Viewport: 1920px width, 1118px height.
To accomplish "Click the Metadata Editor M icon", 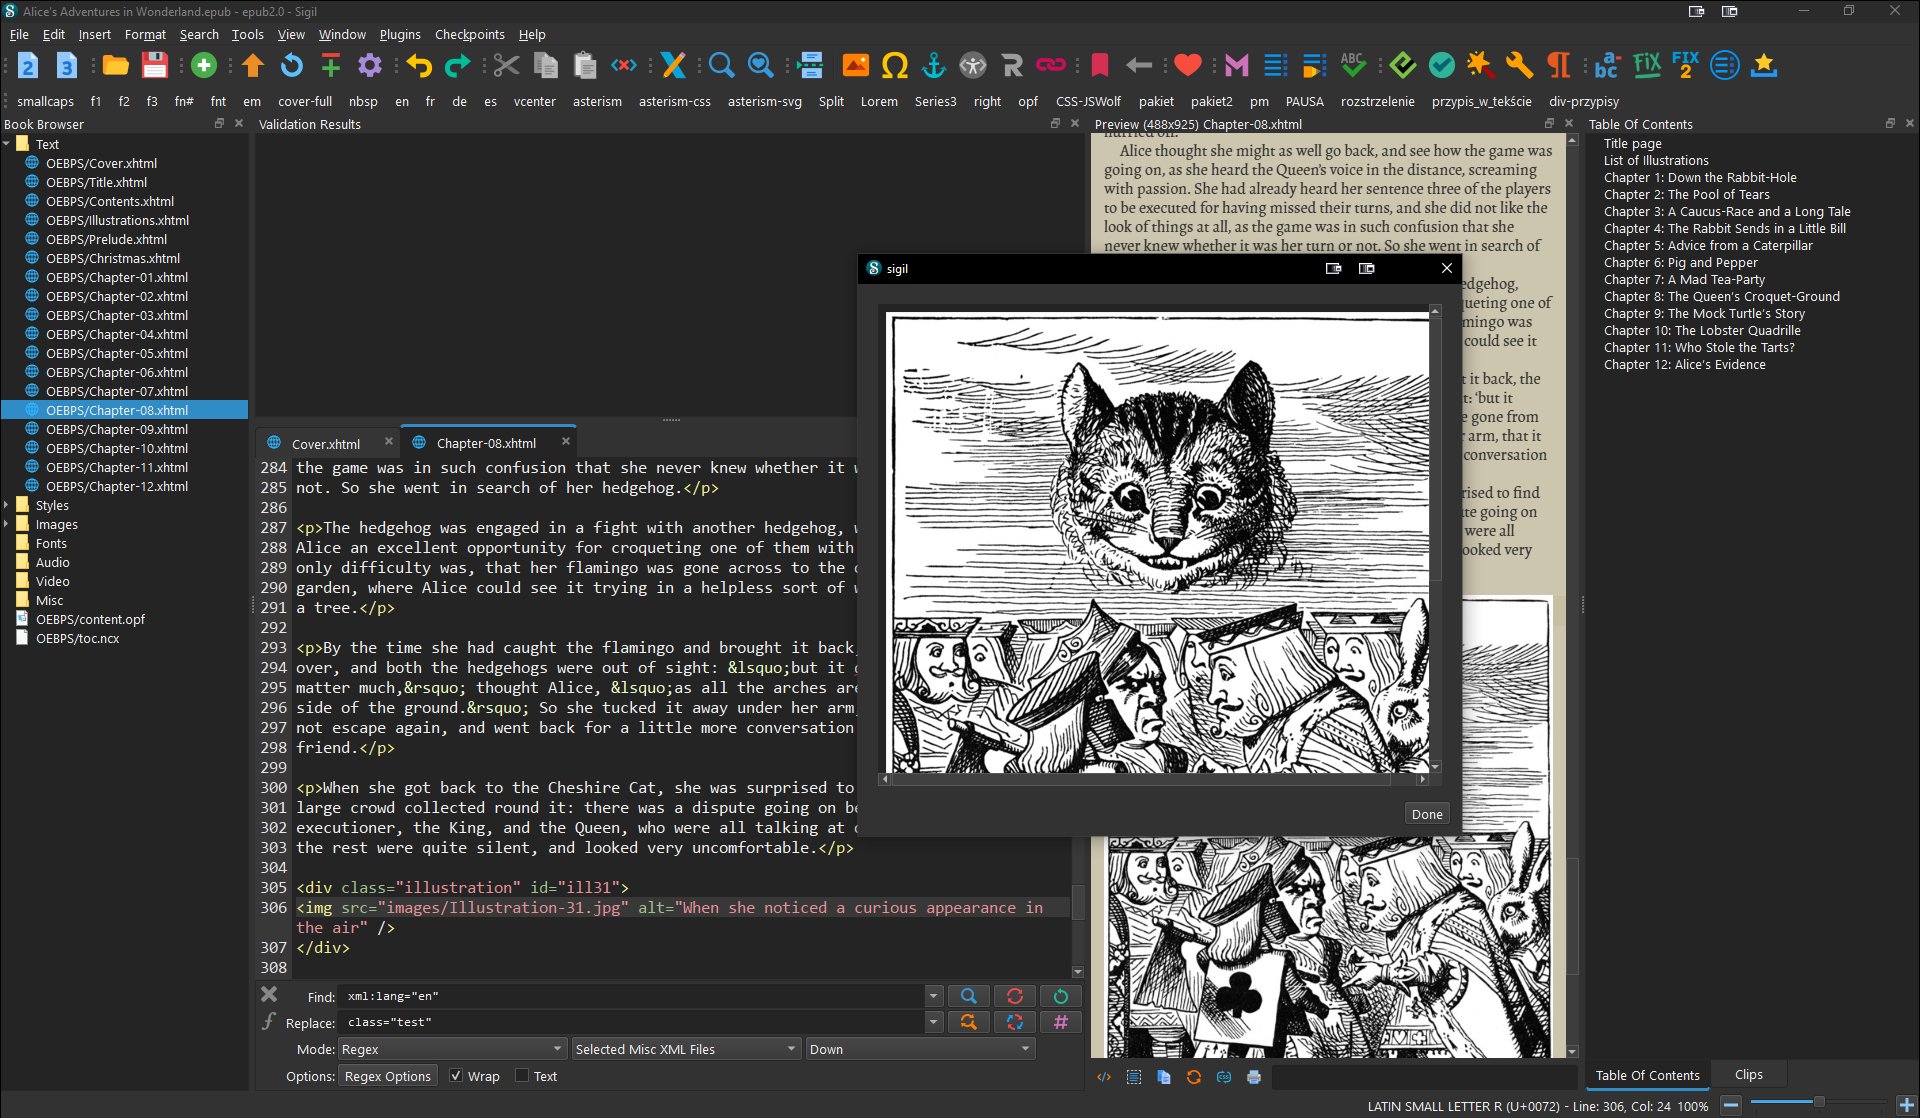I will pyautogui.click(x=1237, y=66).
